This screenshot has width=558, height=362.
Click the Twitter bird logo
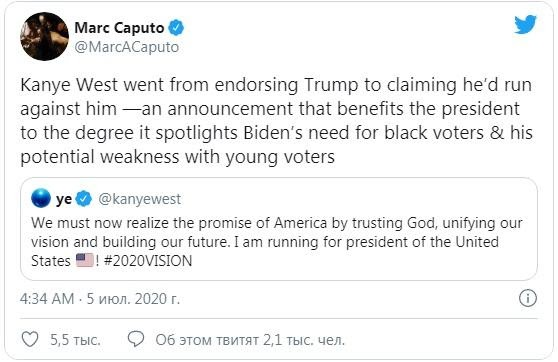click(x=525, y=24)
